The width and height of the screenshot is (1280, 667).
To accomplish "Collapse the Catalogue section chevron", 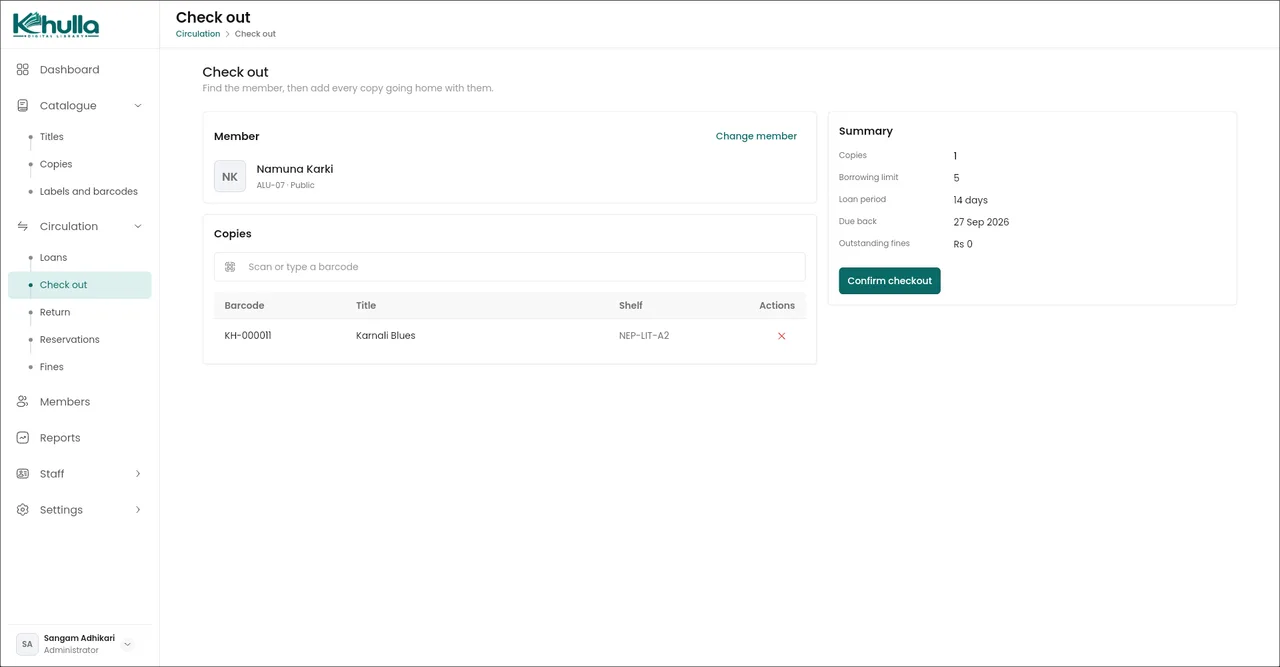I will point(138,106).
